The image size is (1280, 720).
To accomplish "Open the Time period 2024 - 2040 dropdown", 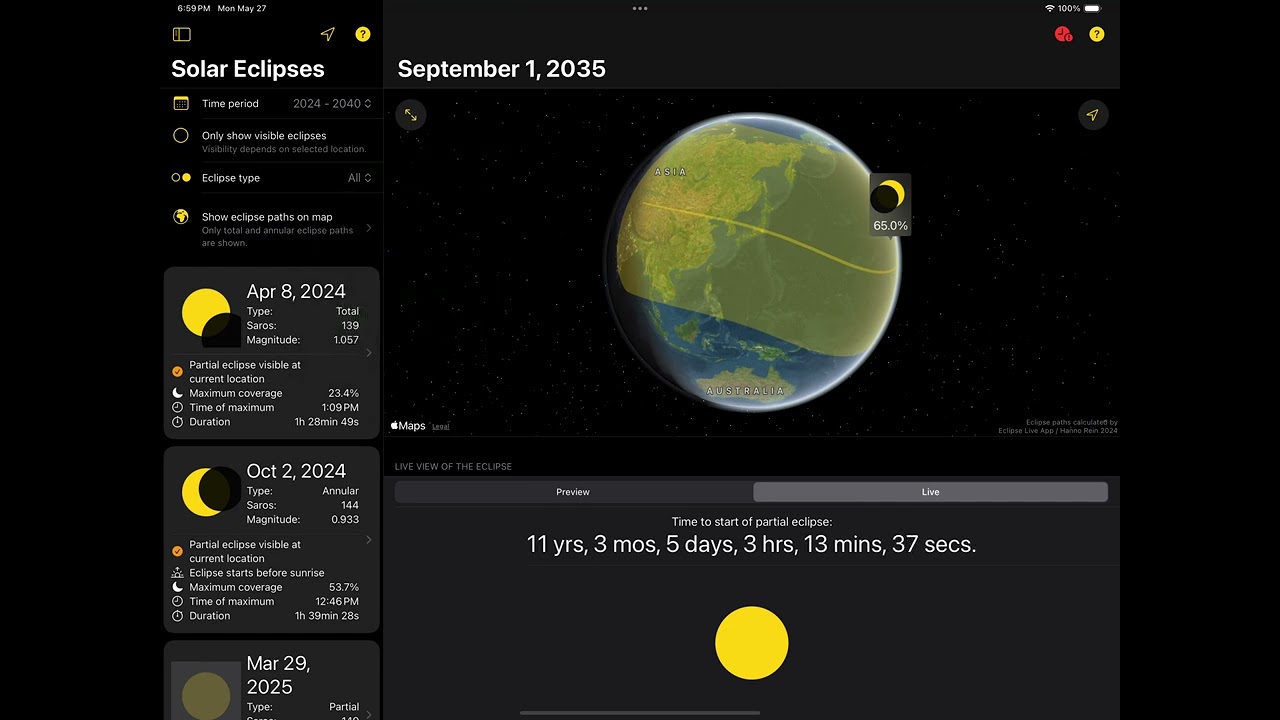I will tap(332, 103).
